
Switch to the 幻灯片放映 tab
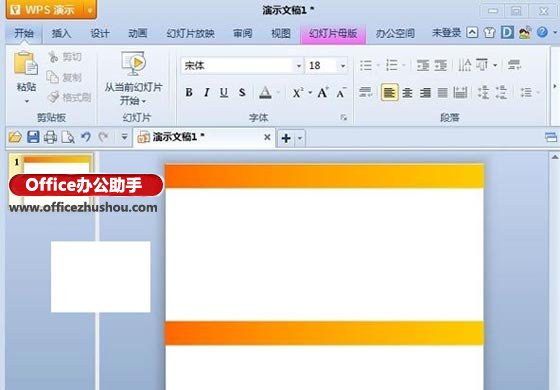(x=191, y=34)
